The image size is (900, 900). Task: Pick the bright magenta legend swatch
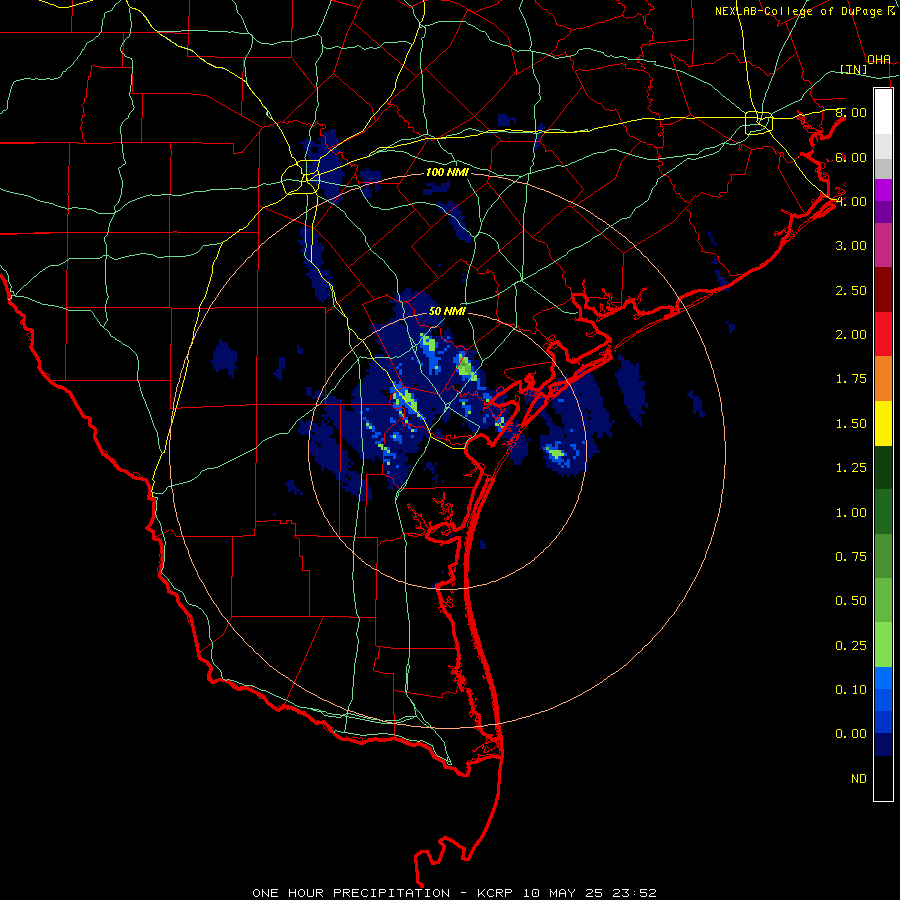(883, 190)
